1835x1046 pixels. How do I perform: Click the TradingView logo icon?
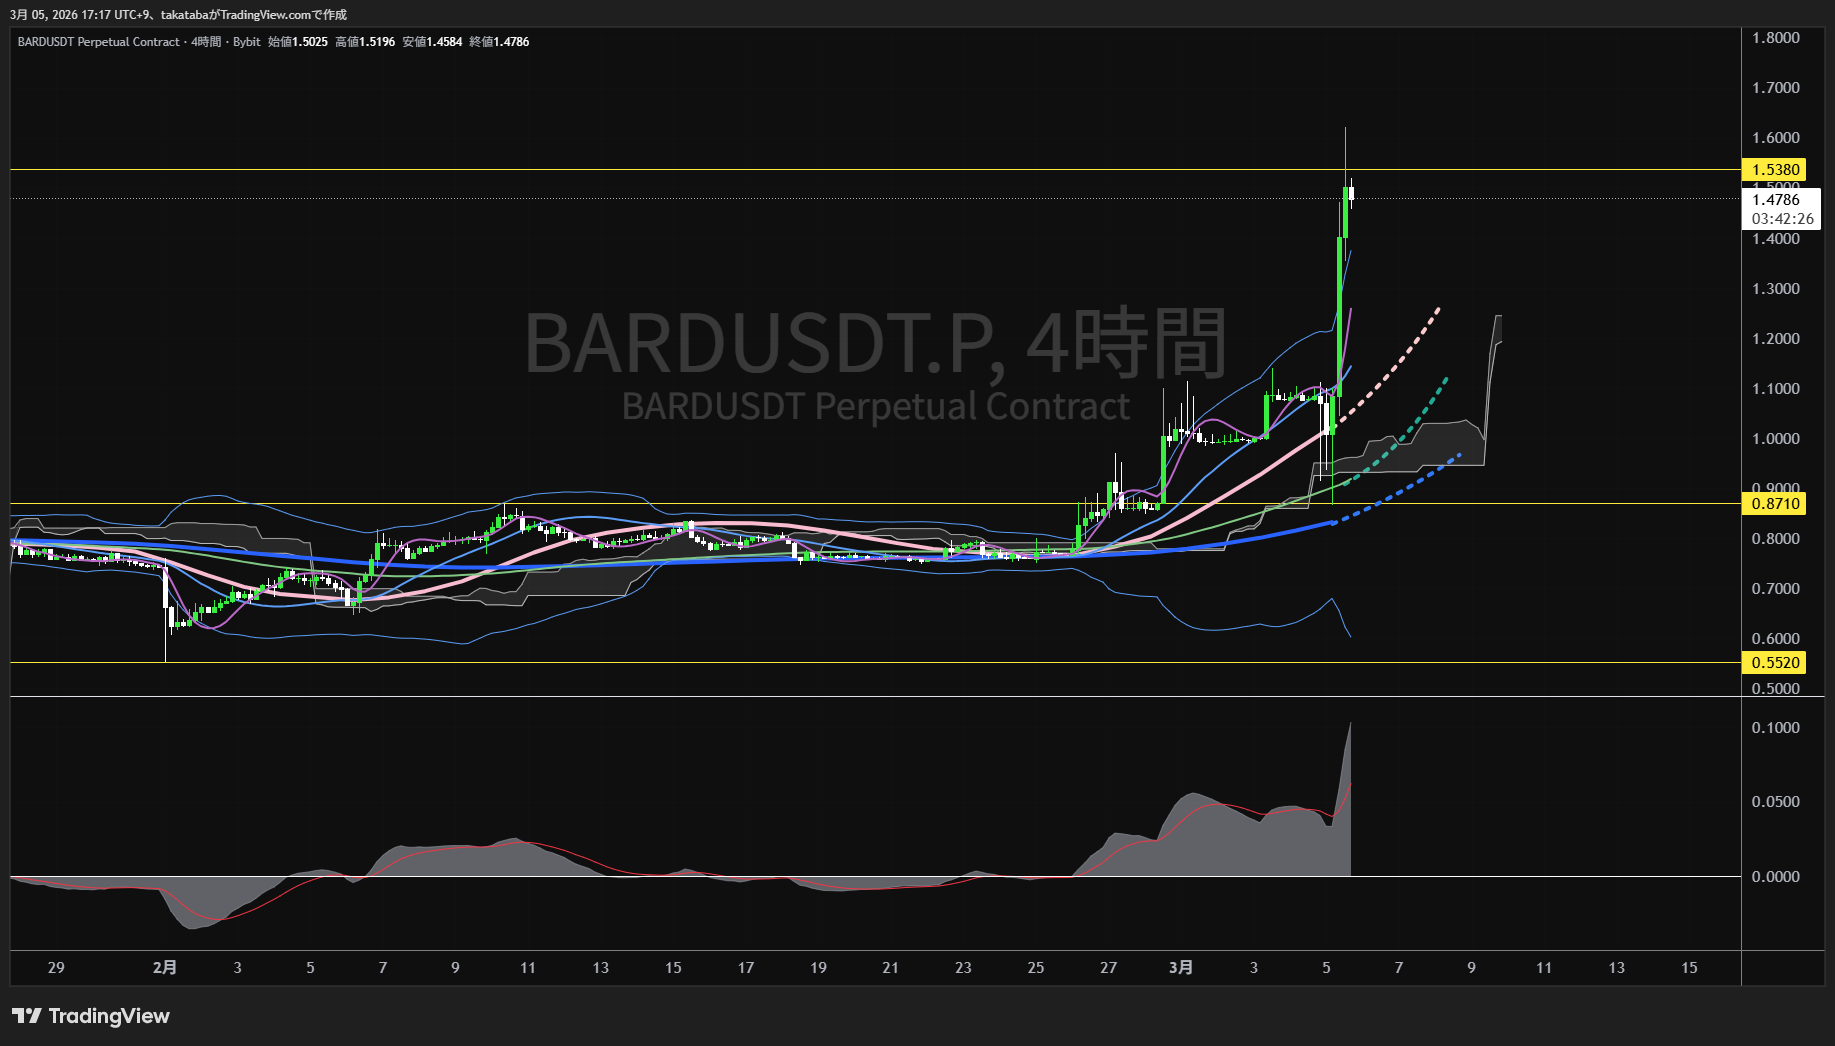pos(26,1016)
